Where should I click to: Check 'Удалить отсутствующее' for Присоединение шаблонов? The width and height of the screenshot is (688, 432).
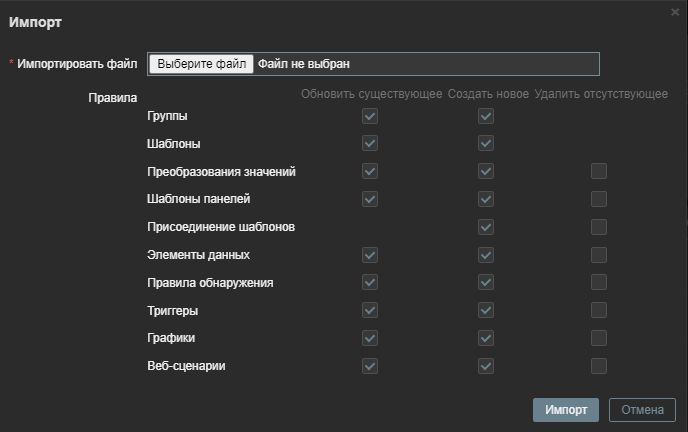coord(598,227)
